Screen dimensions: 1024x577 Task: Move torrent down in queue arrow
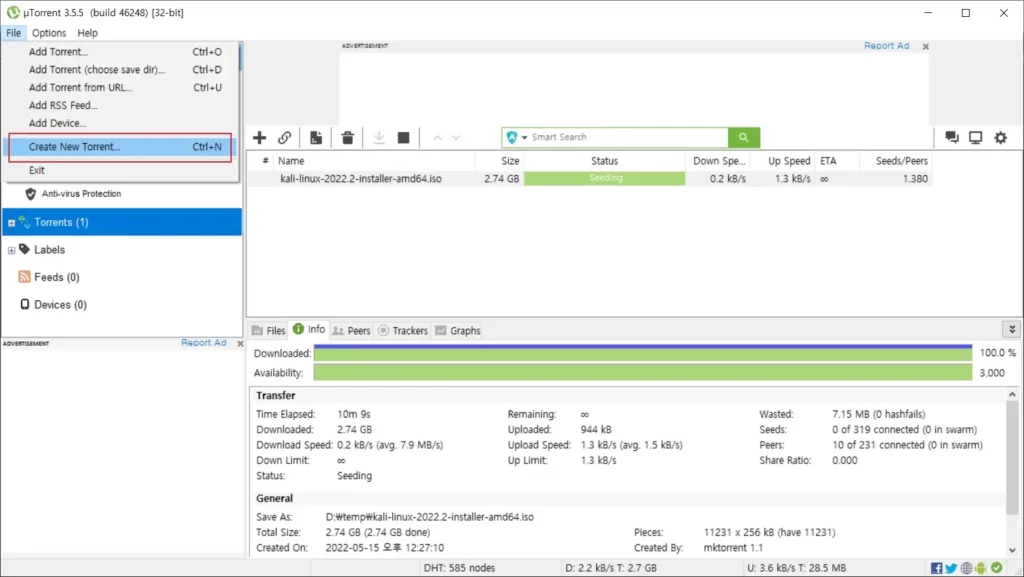tap(456, 138)
